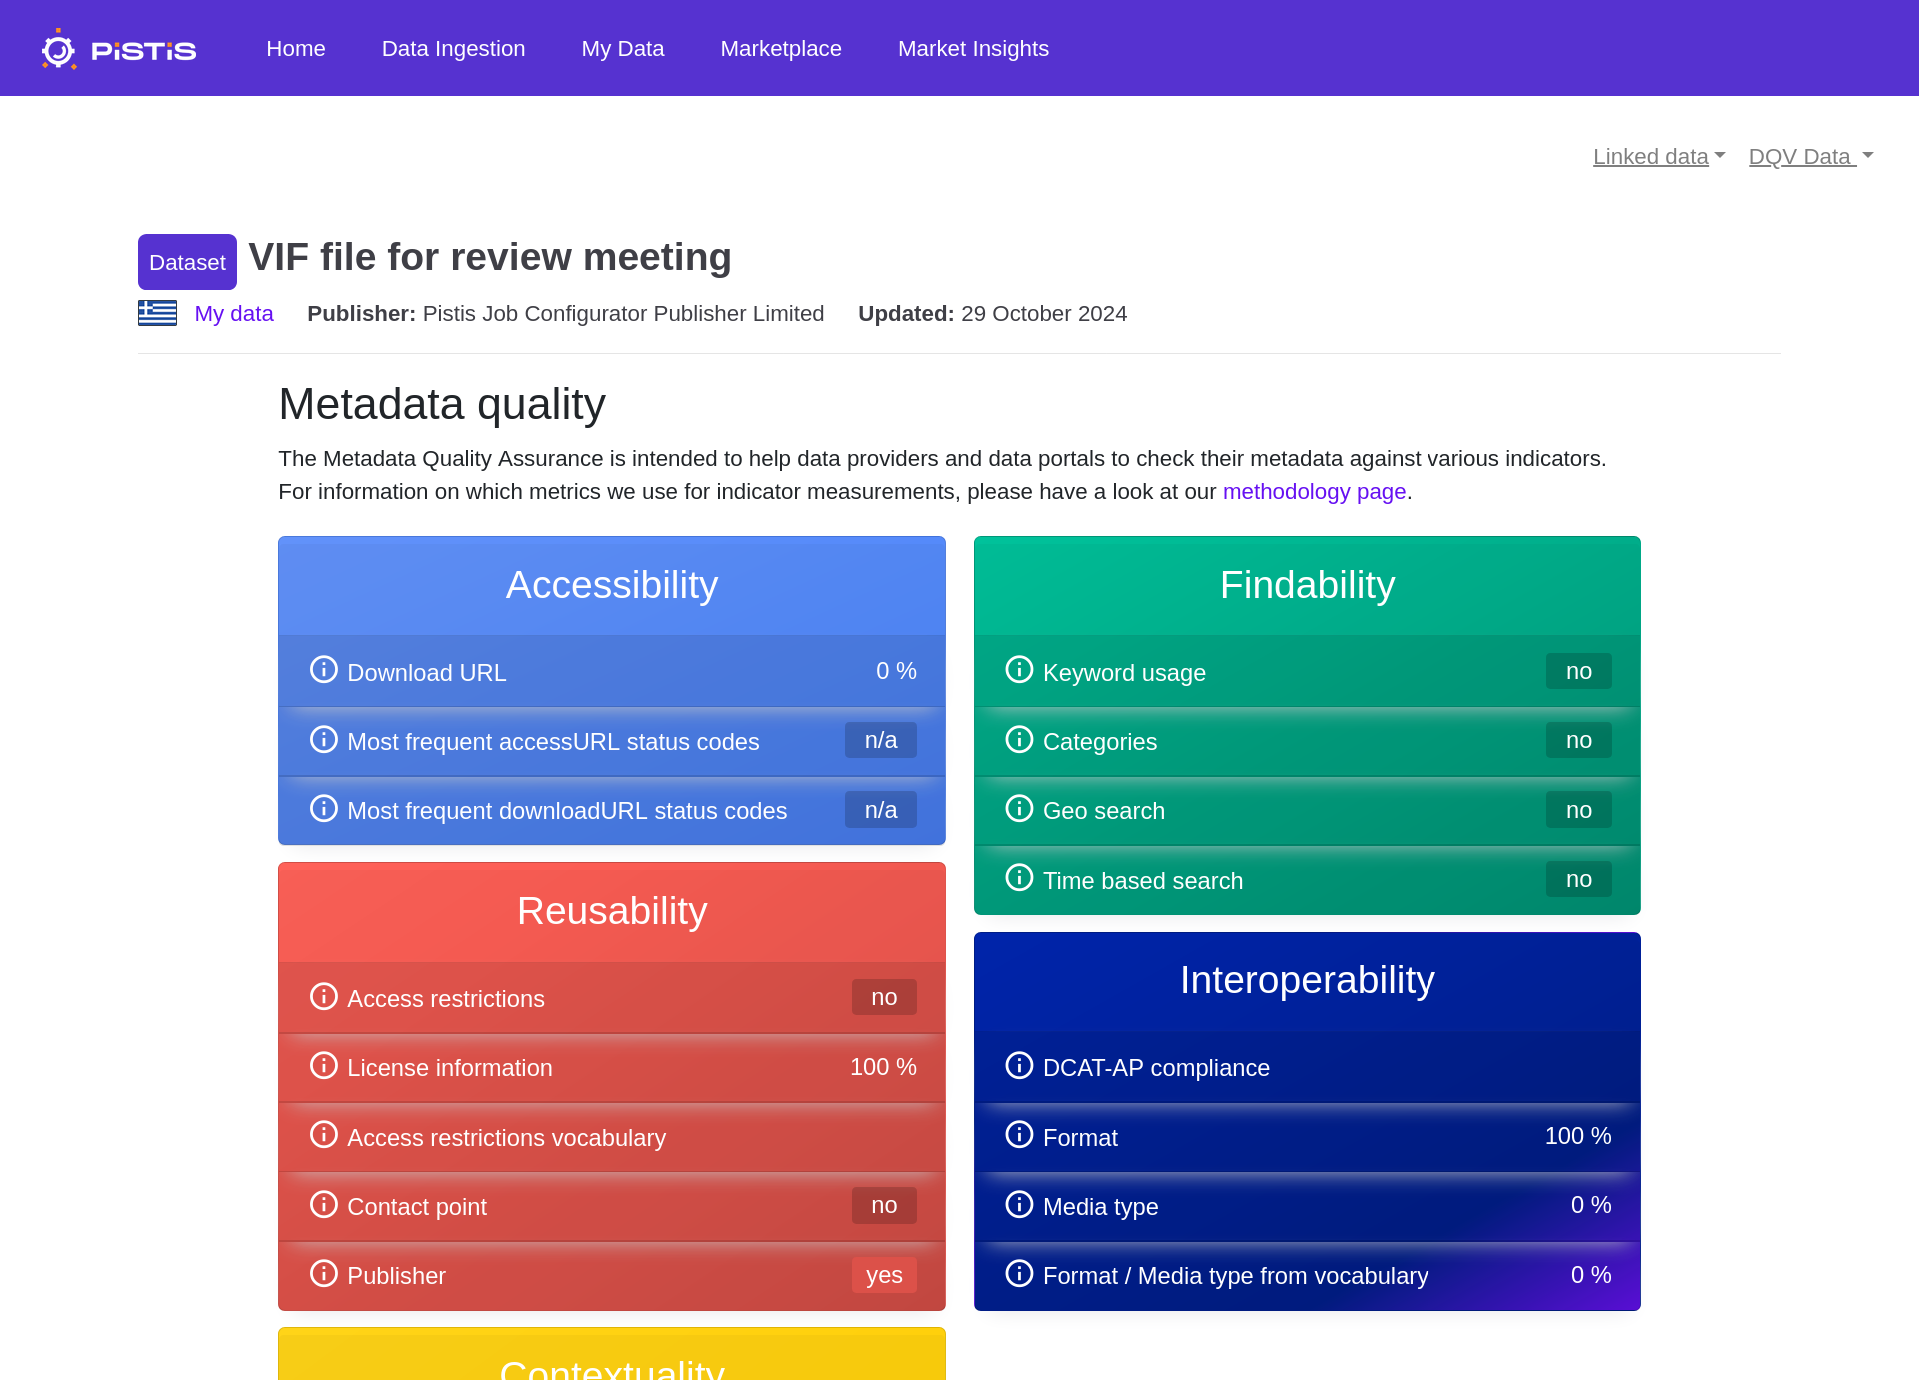Click the 'no' badge for Categories

tap(1578, 740)
